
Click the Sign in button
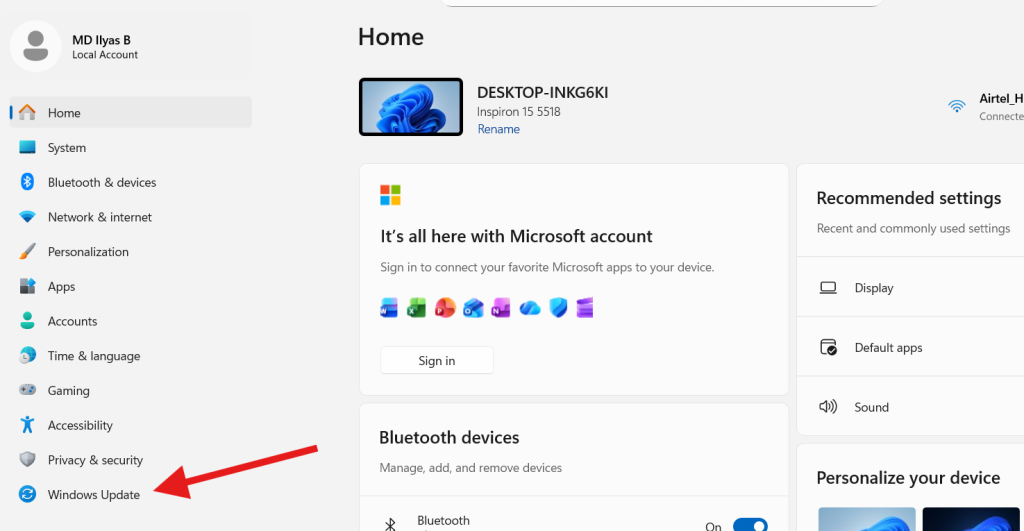437,360
